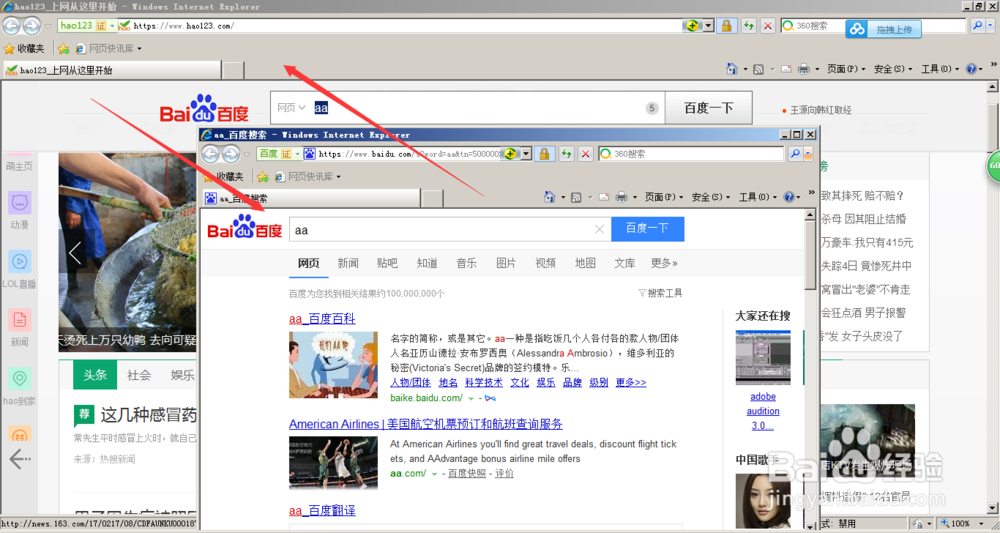Open zoom level 100% dropdown in status bar
The height and width of the screenshot is (533, 1000).
pos(980,523)
